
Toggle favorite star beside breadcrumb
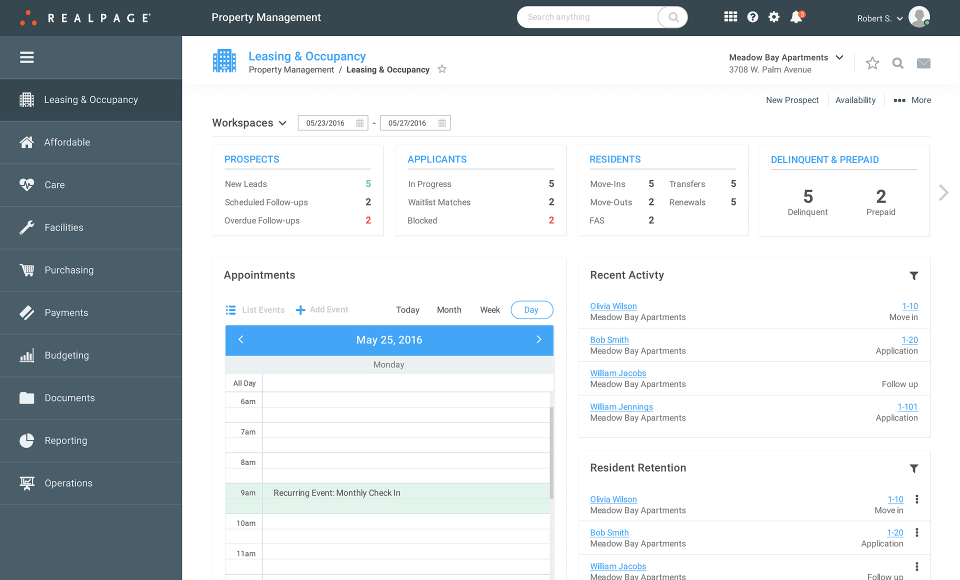click(x=442, y=69)
